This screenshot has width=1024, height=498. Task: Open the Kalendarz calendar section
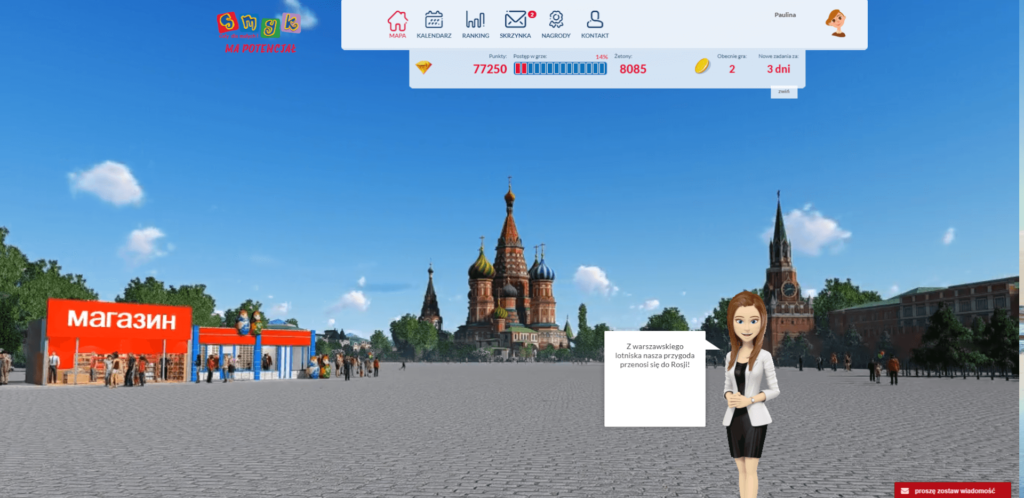tap(434, 25)
